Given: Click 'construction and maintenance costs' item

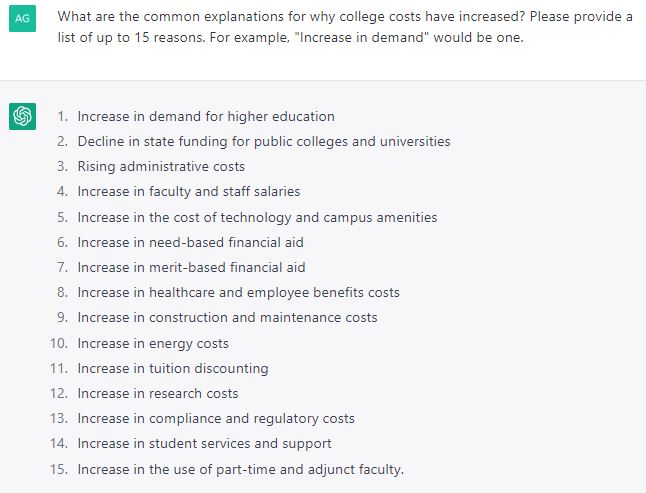Looking at the screenshot, I should (227, 318).
